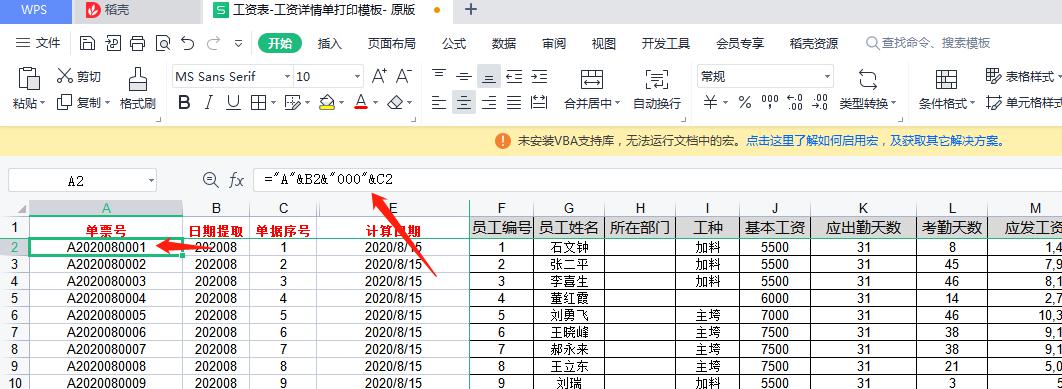Click the zoom magnifier beside fx
This screenshot has width=1062, height=389.
click(211, 180)
